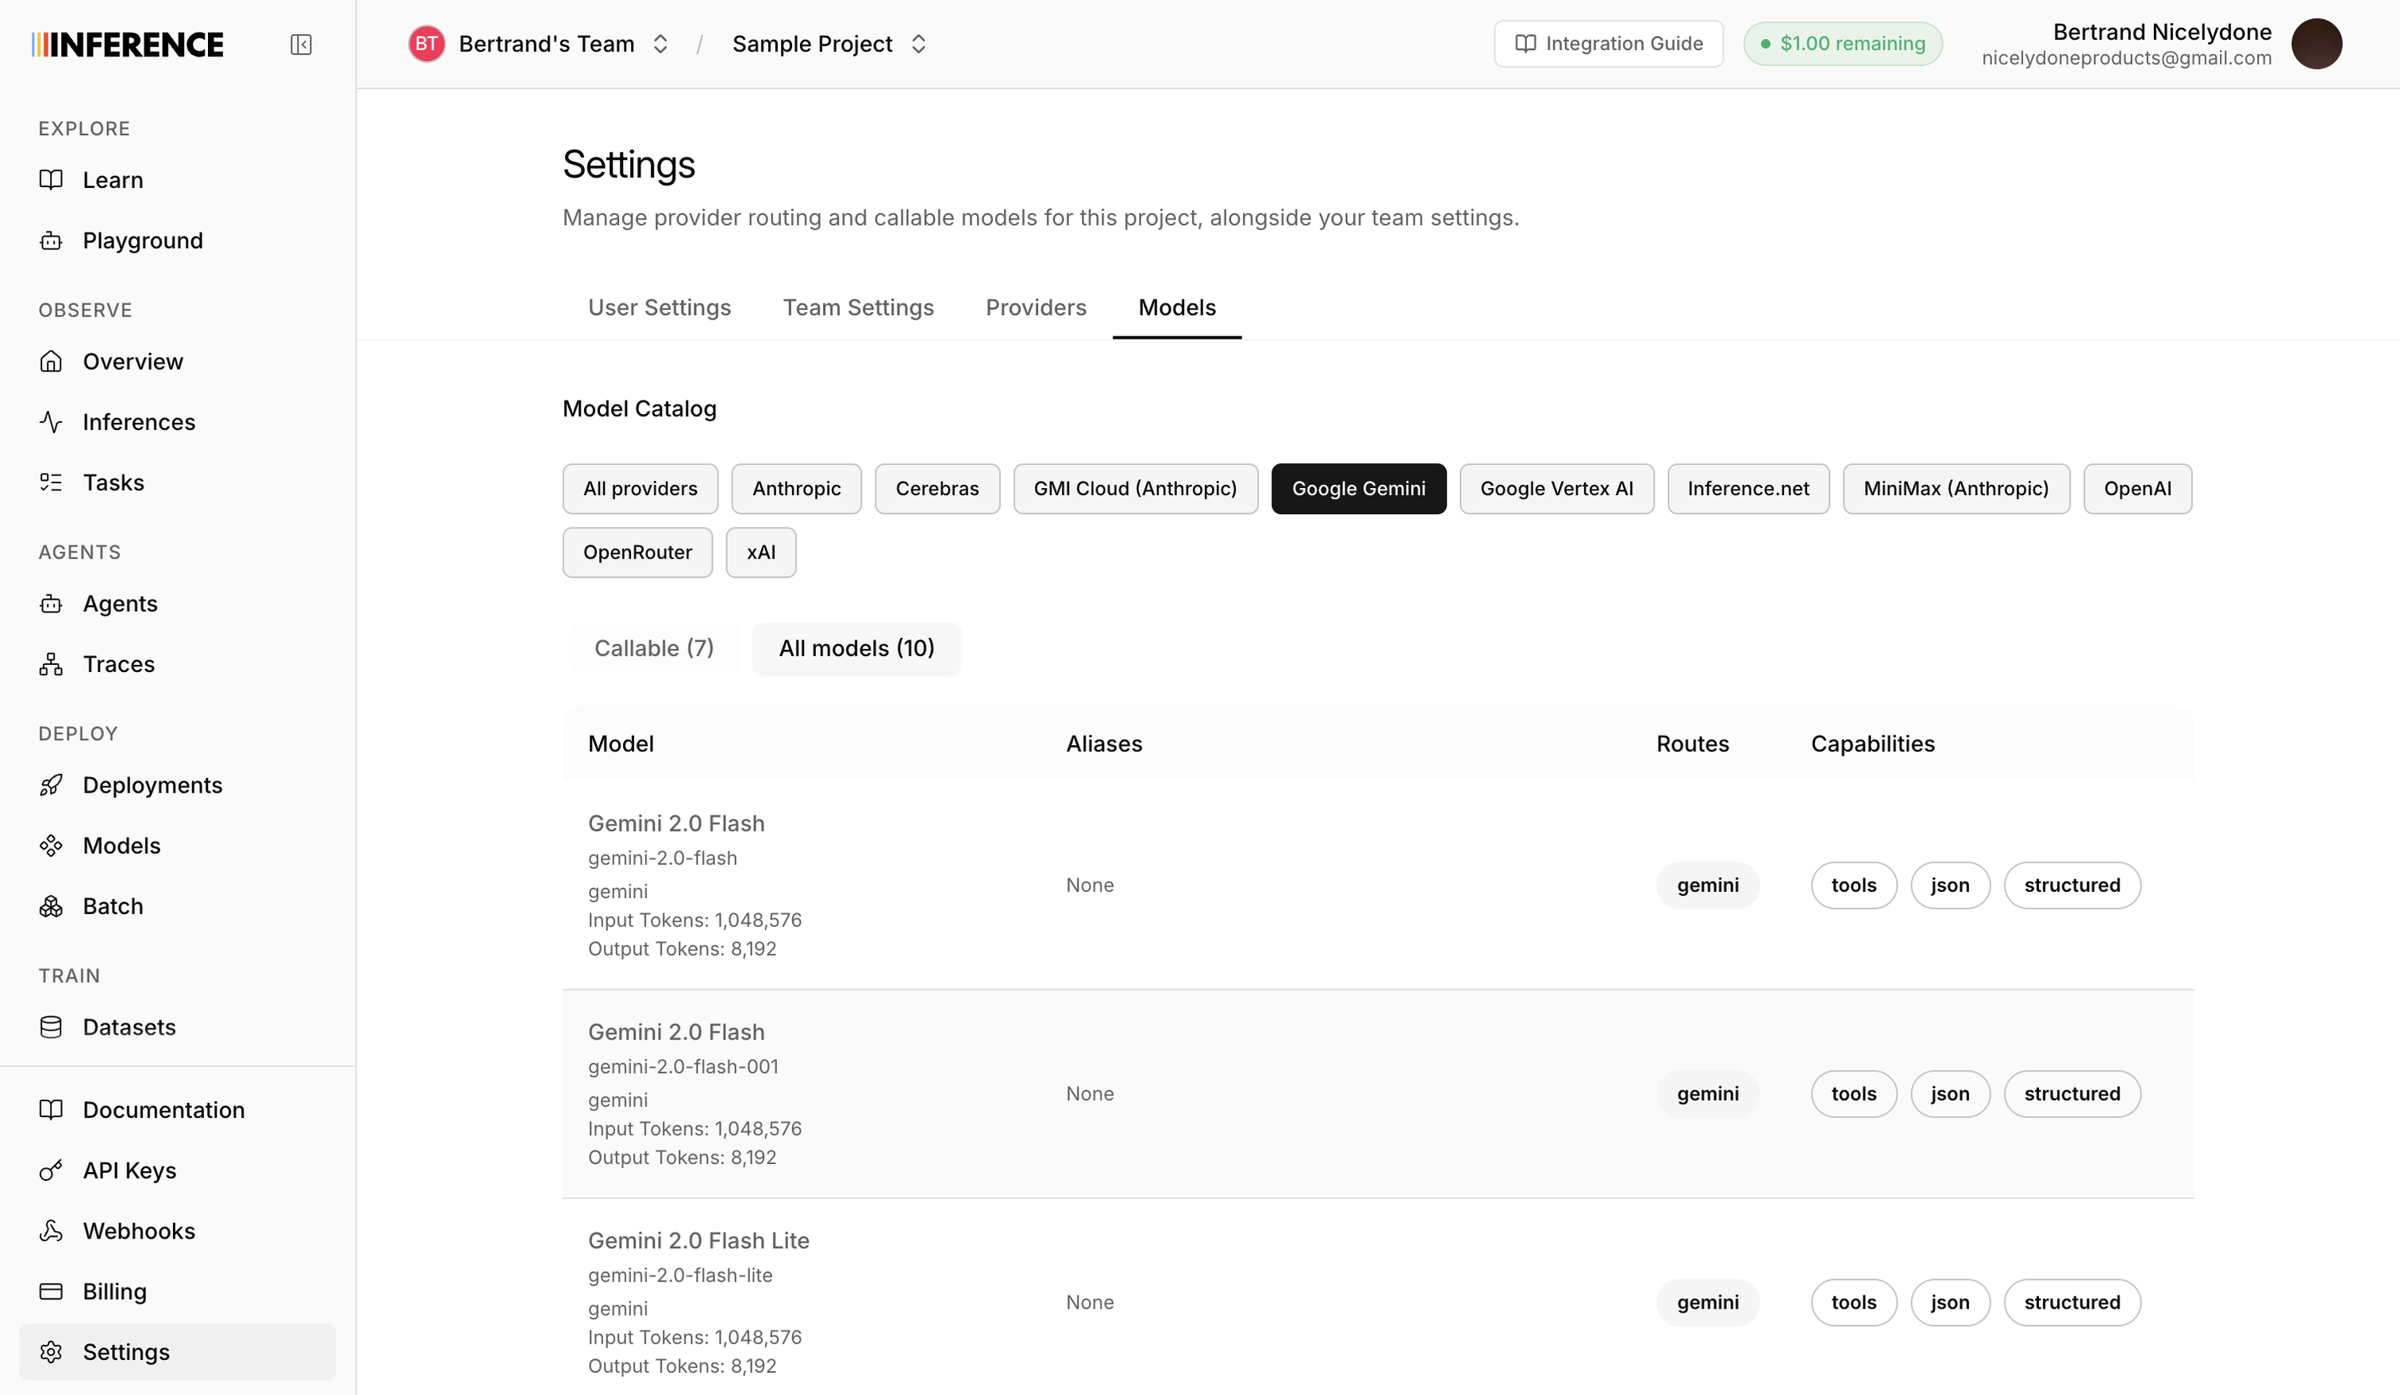Click the Webhooks icon
2400x1395 pixels.
(x=51, y=1231)
